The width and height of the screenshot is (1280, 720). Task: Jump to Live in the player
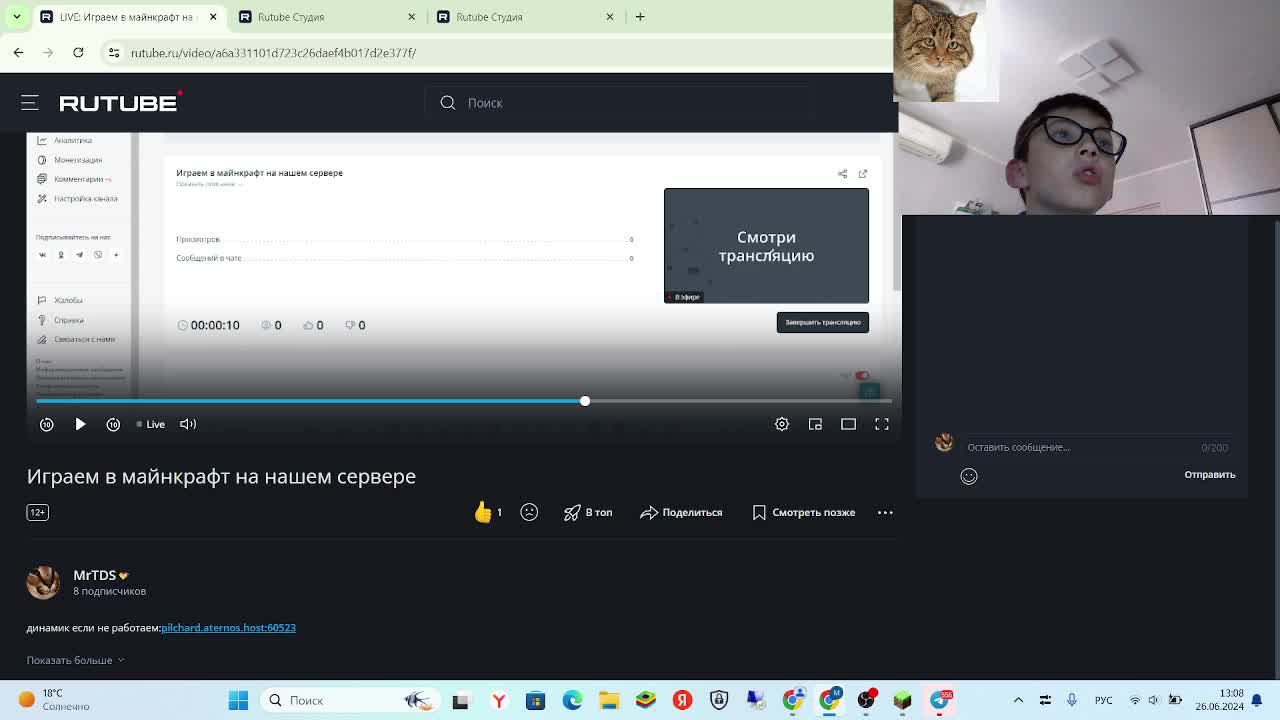pyautogui.click(x=151, y=424)
